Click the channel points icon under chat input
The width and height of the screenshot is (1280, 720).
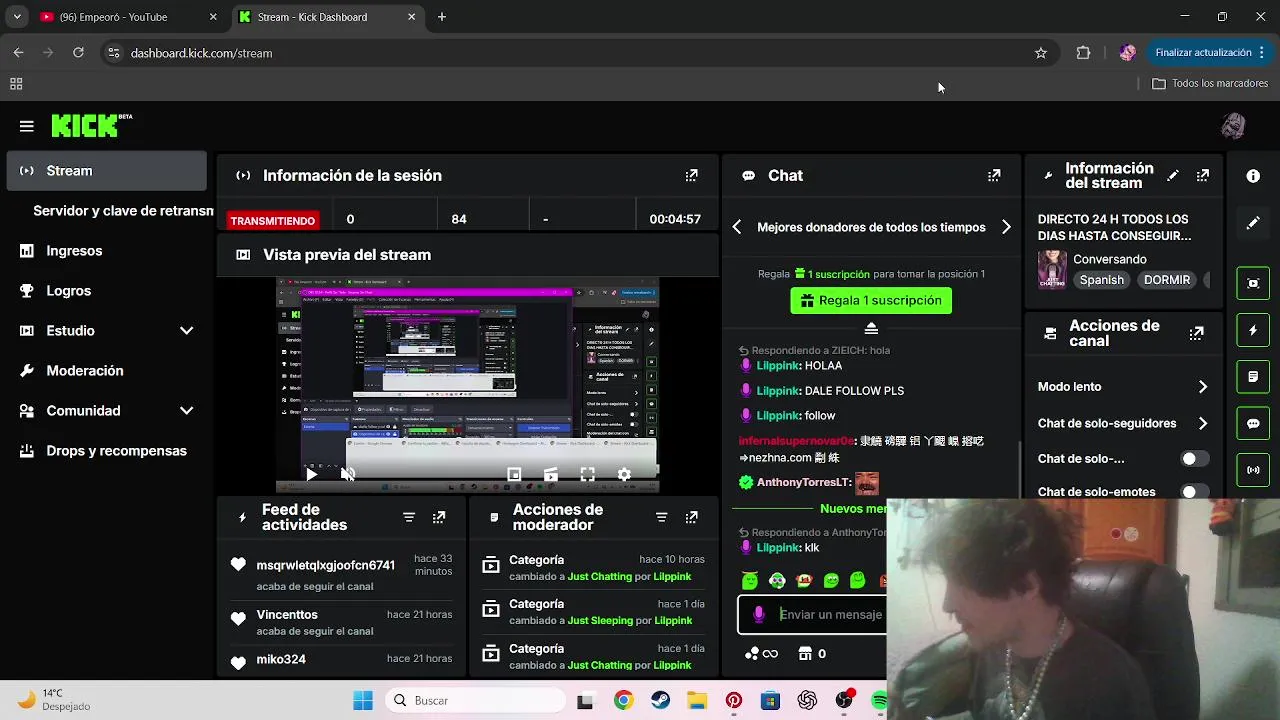[761, 654]
